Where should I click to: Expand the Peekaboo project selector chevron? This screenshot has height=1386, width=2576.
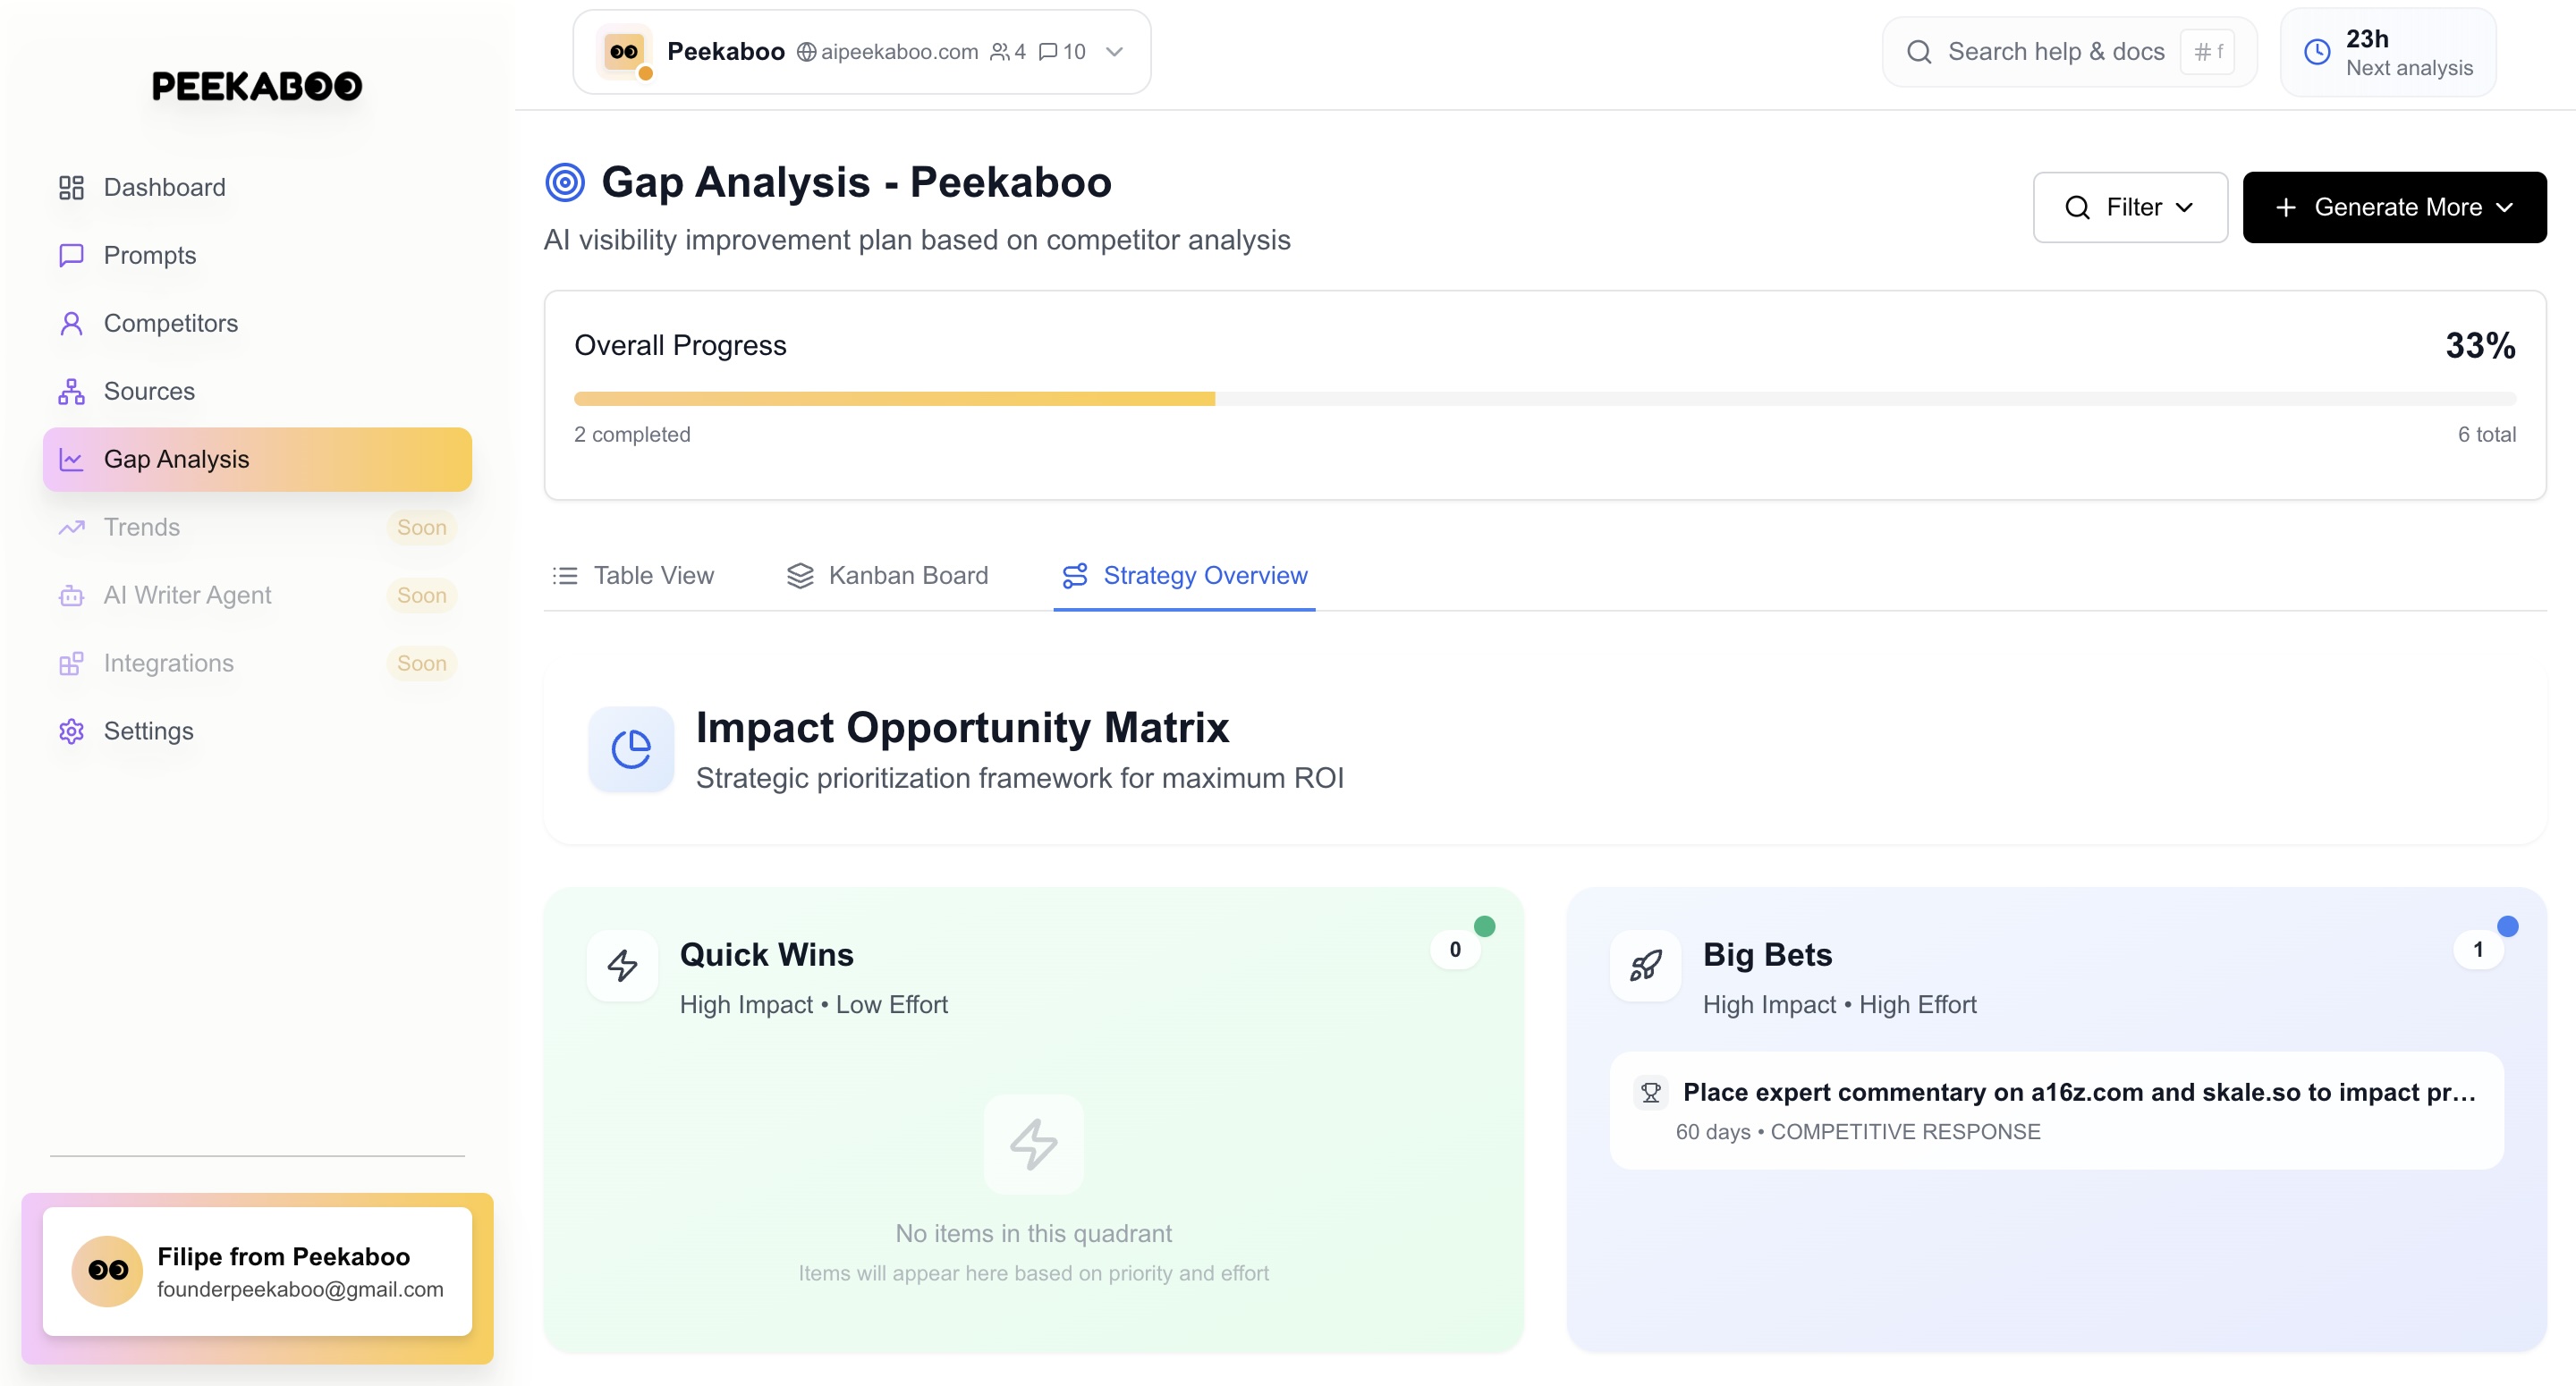click(x=1114, y=52)
